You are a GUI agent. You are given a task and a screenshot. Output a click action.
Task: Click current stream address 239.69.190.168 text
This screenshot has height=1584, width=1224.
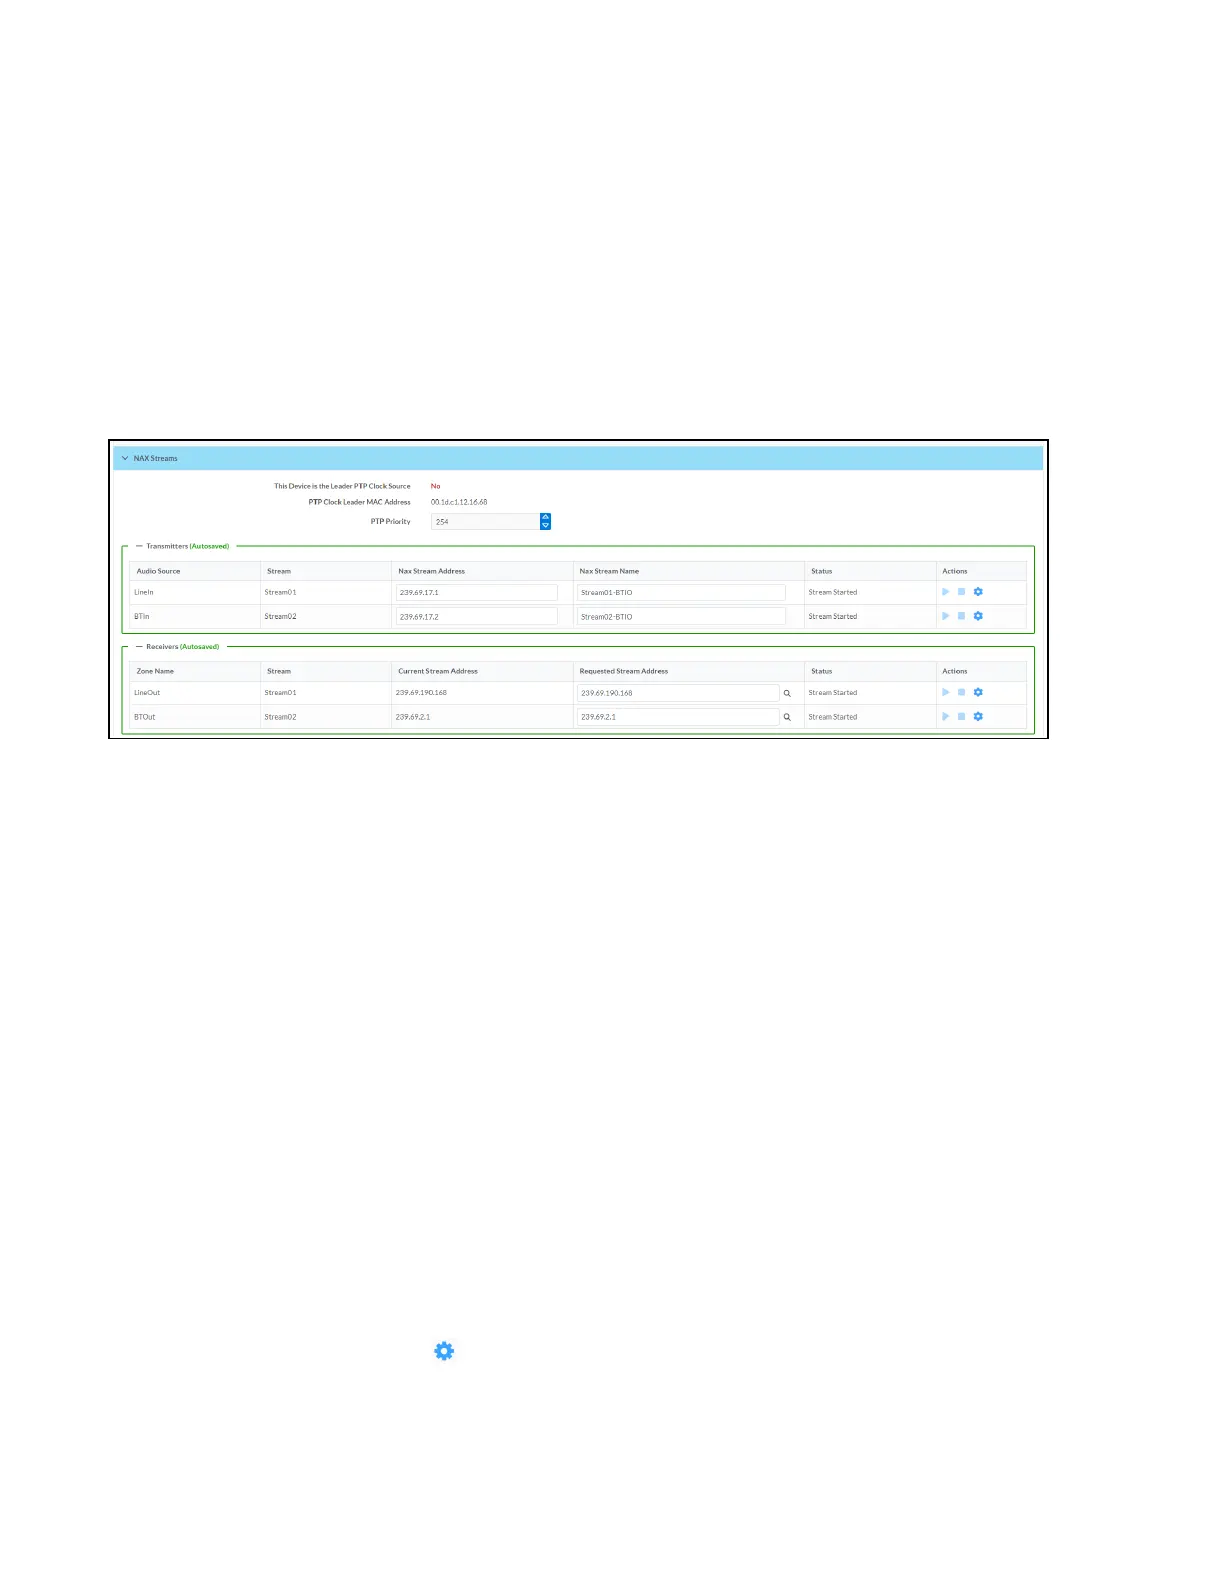click(x=421, y=692)
